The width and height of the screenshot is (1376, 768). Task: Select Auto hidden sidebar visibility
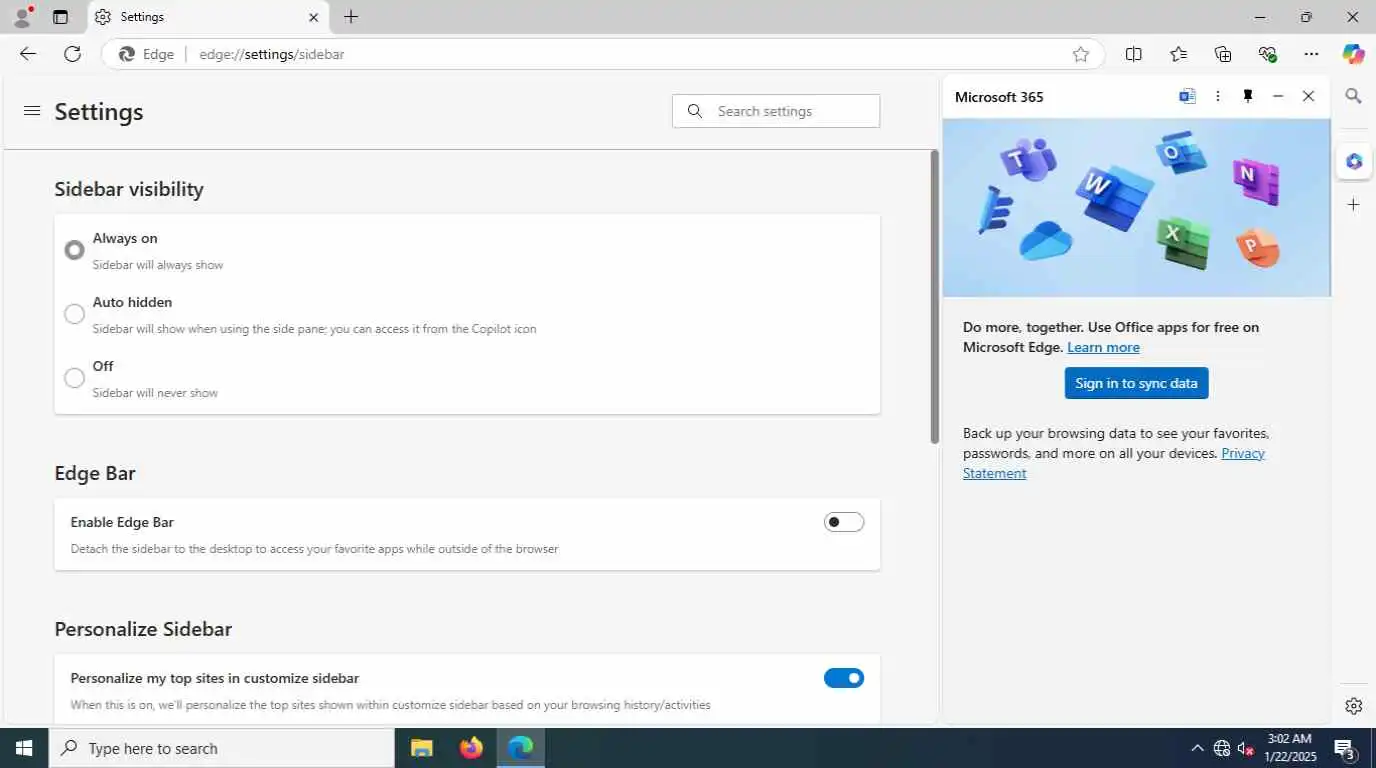click(x=74, y=314)
